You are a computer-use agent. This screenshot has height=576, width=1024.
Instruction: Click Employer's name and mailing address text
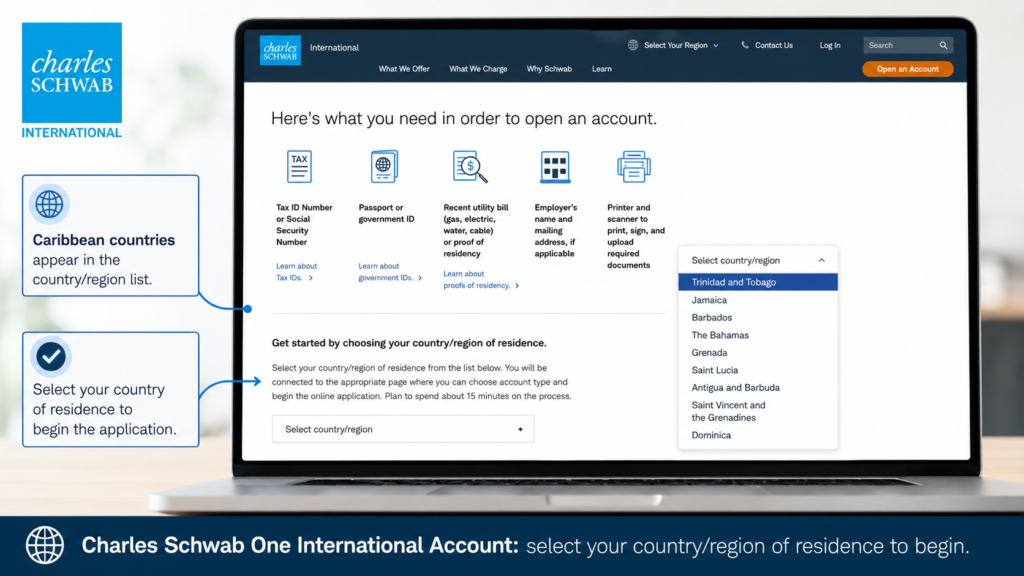[556, 231]
